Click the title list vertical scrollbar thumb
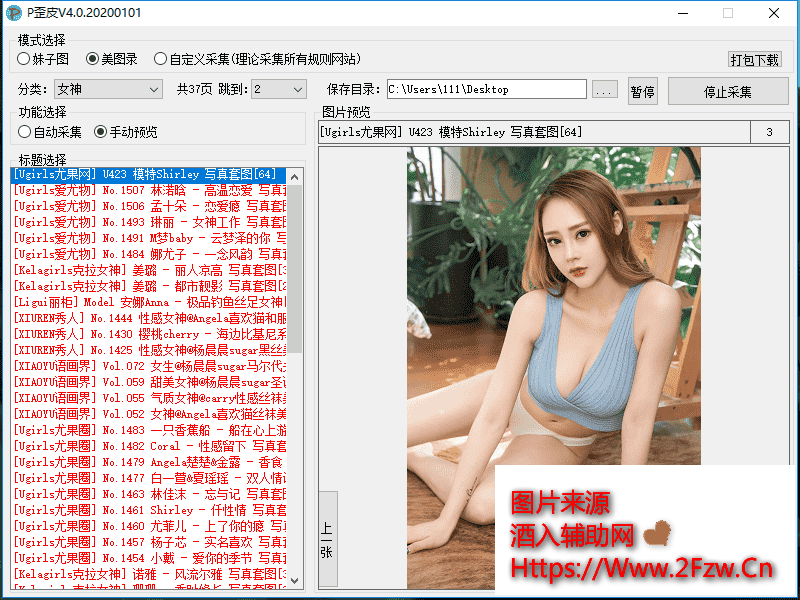Viewport: 800px width, 600px height. pos(294,269)
